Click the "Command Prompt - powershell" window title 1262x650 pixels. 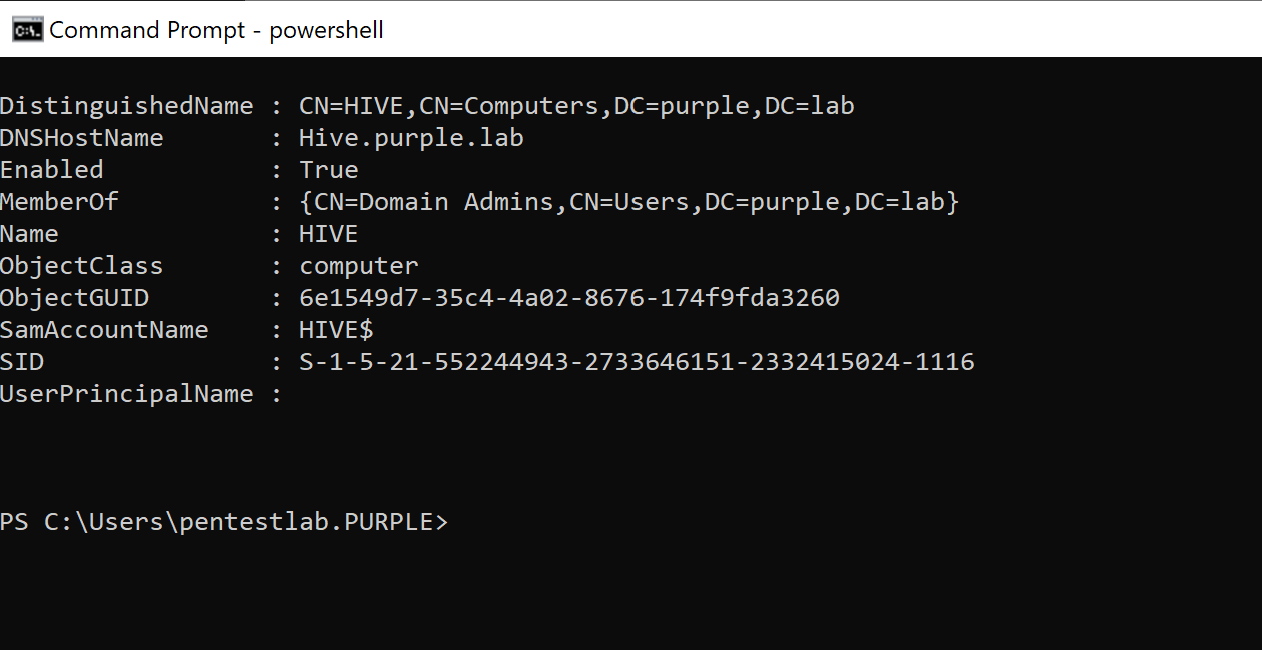[216, 30]
